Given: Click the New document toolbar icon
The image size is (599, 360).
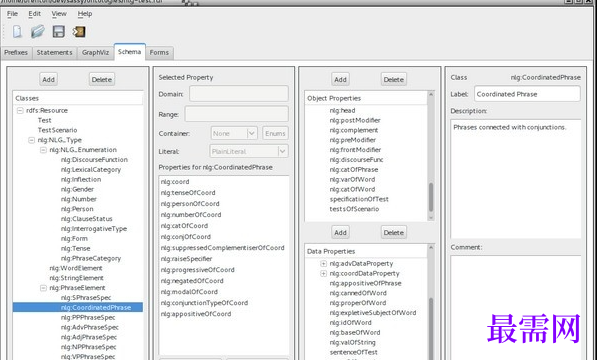Looking at the screenshot, I should pyautogui.click(x=17, y=31).
